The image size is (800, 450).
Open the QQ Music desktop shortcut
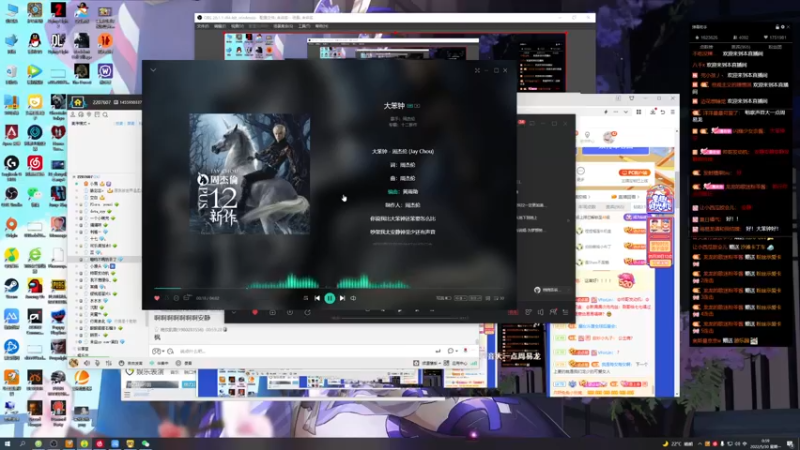[x=11, y=258]
